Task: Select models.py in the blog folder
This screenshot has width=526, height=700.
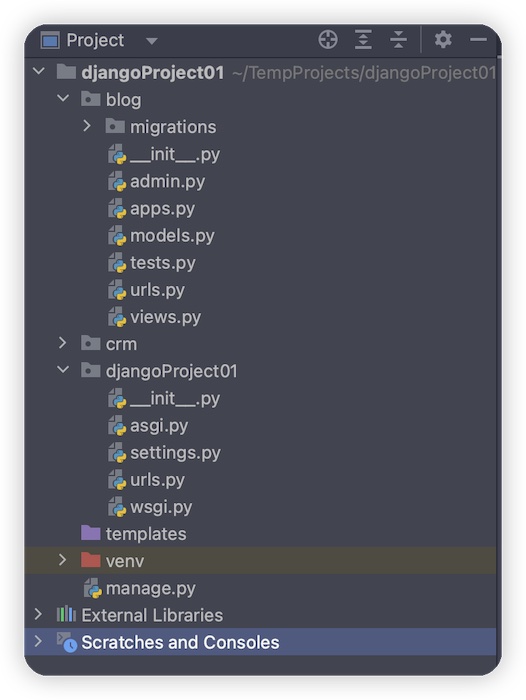Action: [172, 236]
